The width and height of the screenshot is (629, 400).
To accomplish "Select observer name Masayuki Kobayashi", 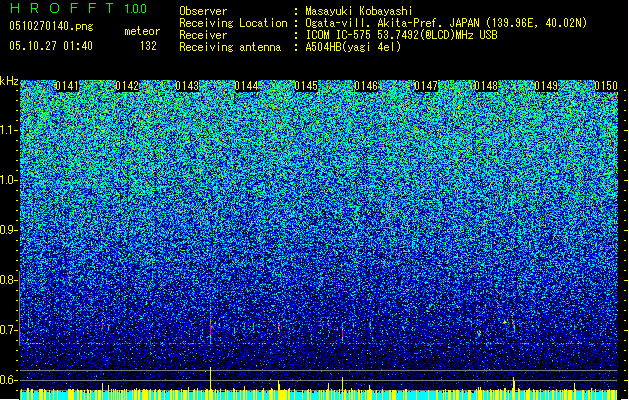I will pos(359,11).
